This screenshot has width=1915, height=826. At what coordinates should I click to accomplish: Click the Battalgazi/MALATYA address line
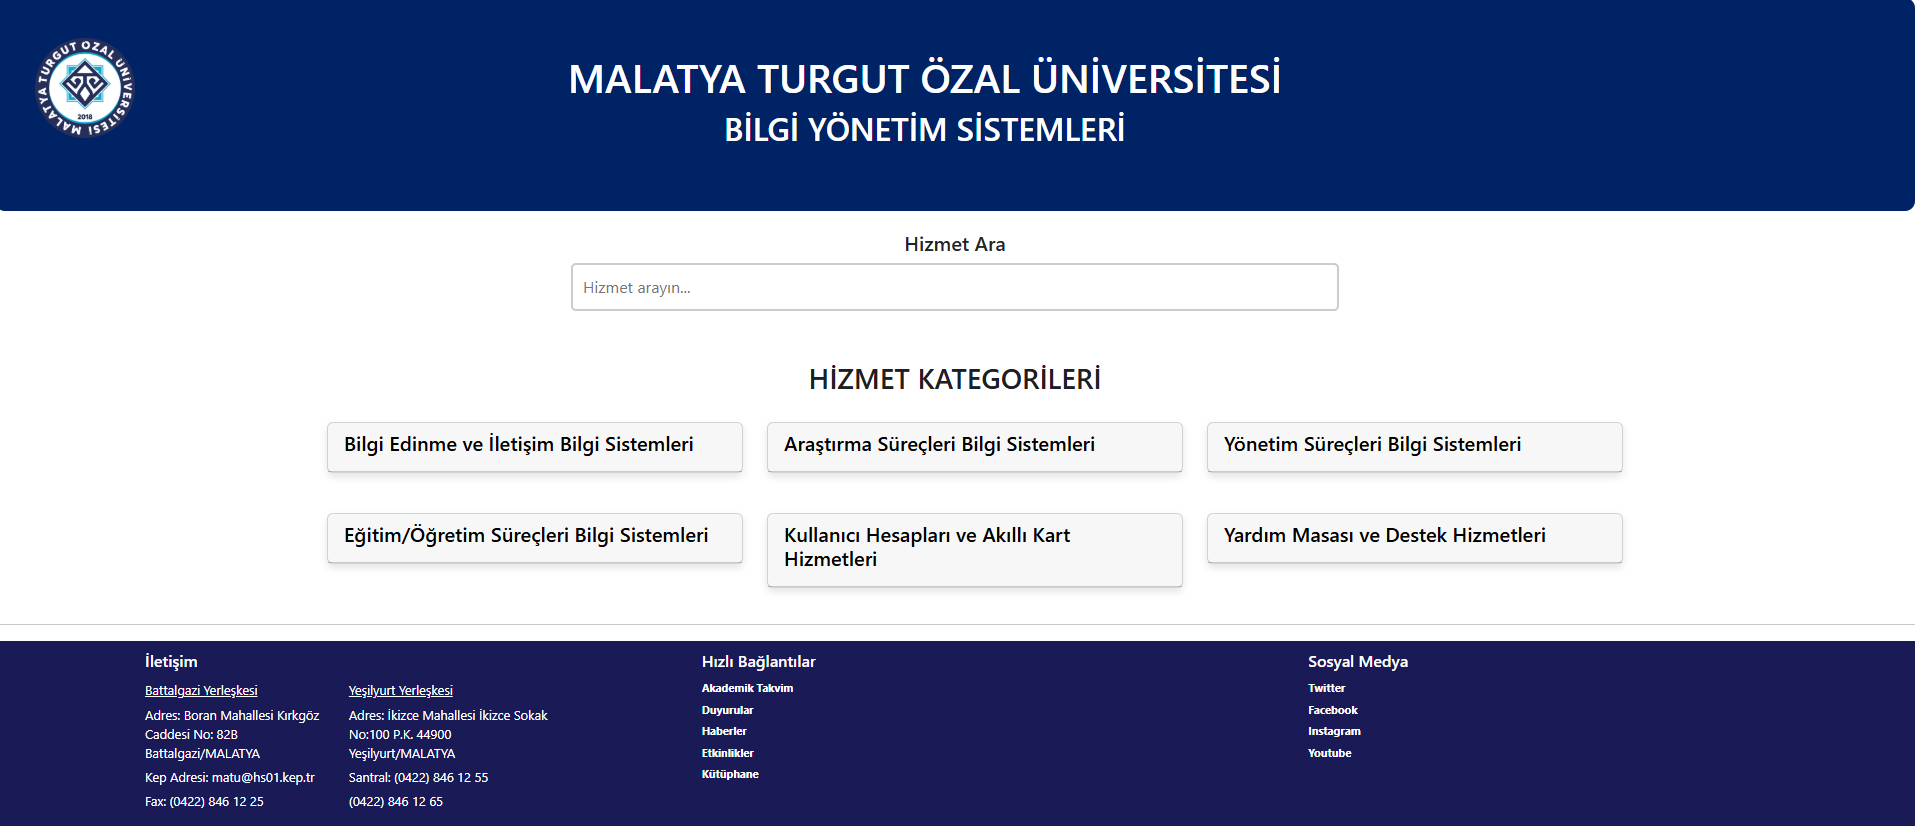[x=202, y=754]
